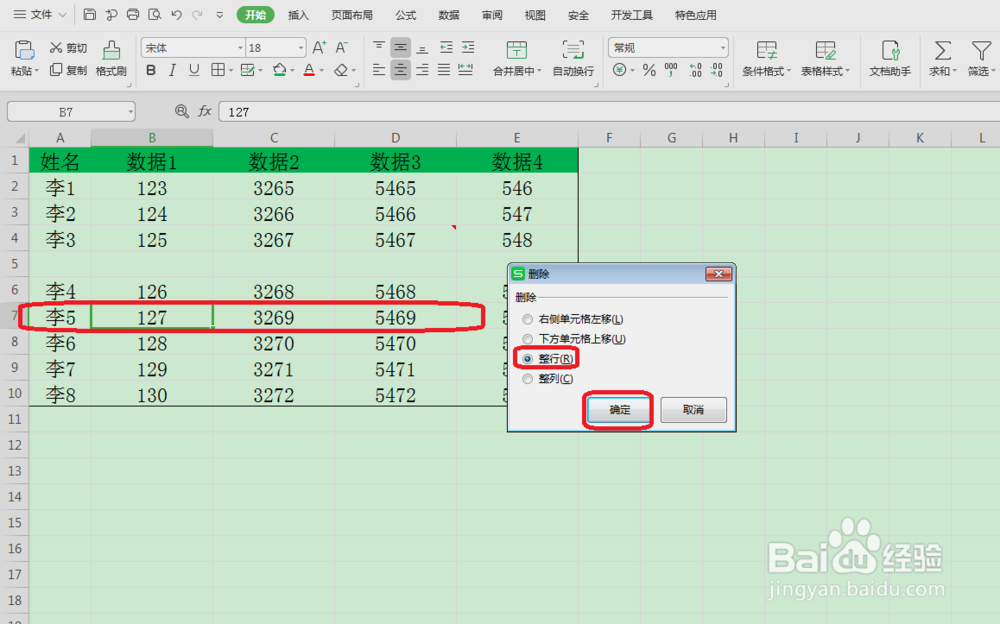
Task: Switch to the 公式 Formulas tab
Action: click(406, 15)
